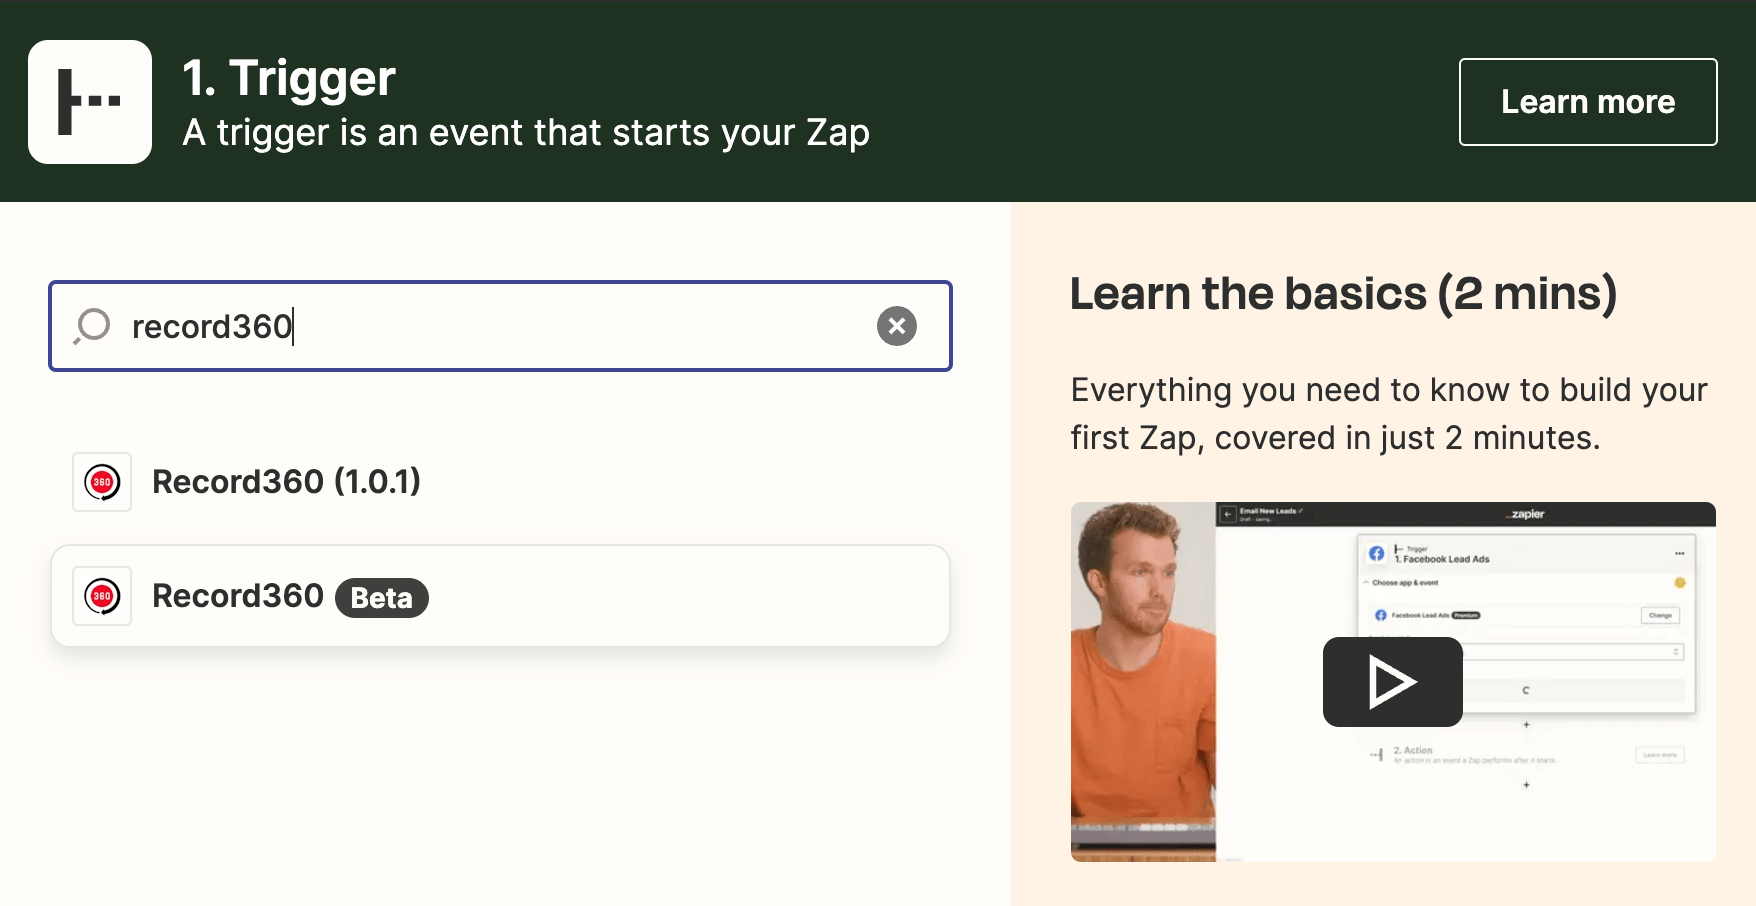Click the trigger description subtitle text
This screenshot has width=1756, height=906.
525,132
